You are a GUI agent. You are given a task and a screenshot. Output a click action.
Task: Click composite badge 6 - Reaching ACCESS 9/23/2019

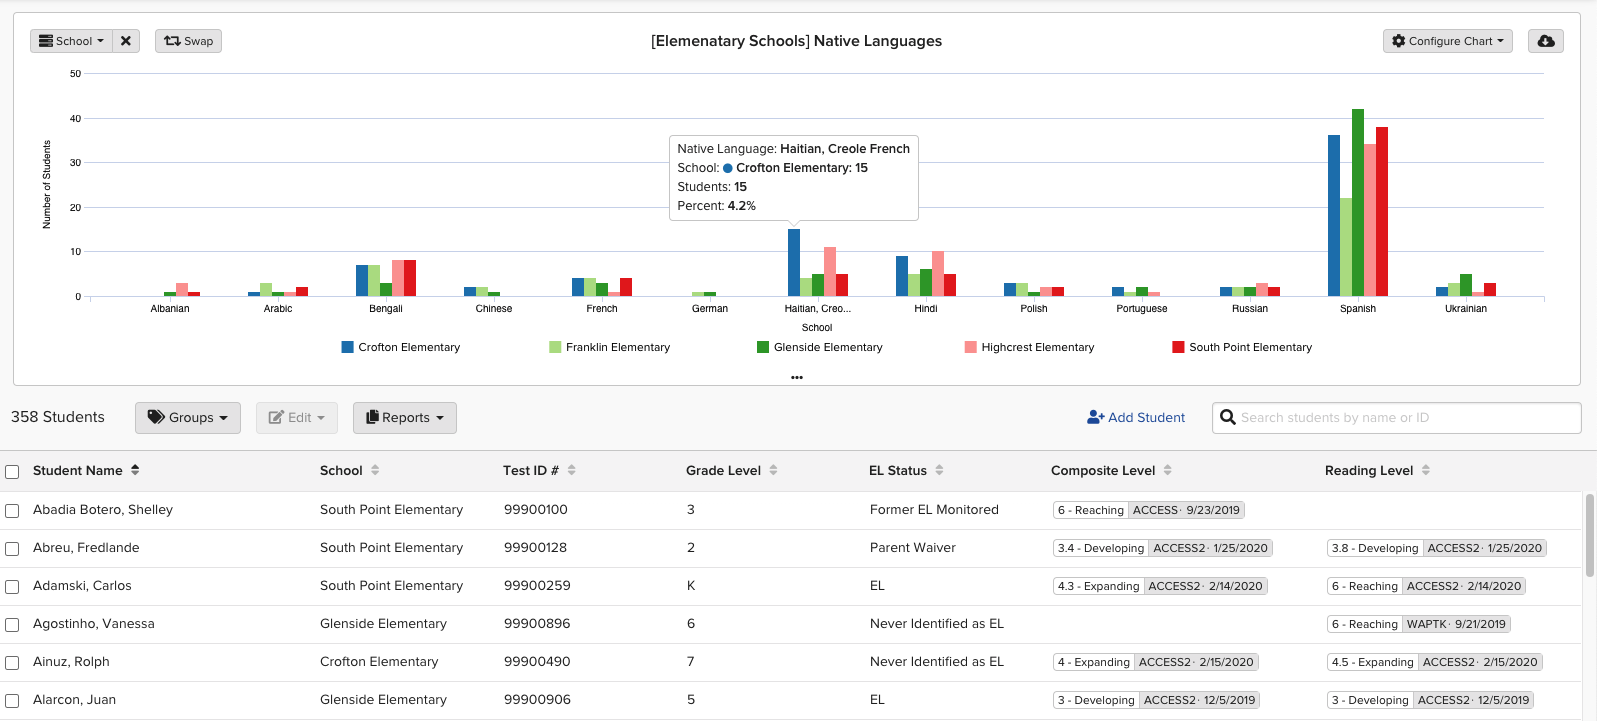1149,510
